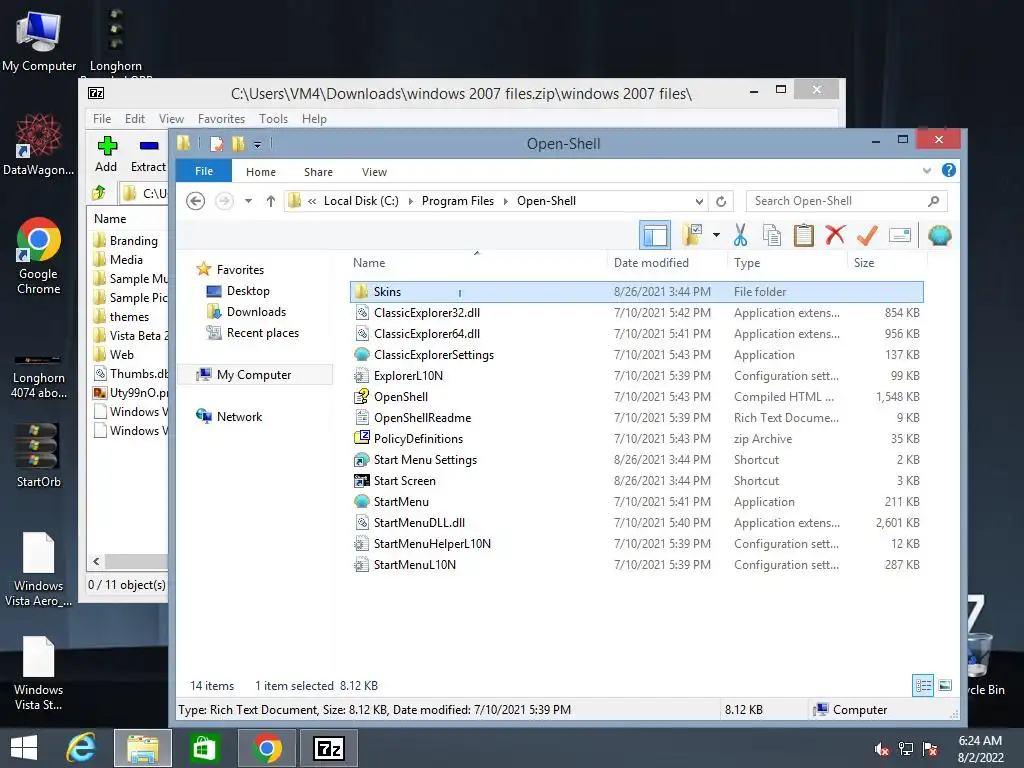Click the folder options toolbar icon
The width and height of the screenshot is (1024, 768).
[692, 235]
